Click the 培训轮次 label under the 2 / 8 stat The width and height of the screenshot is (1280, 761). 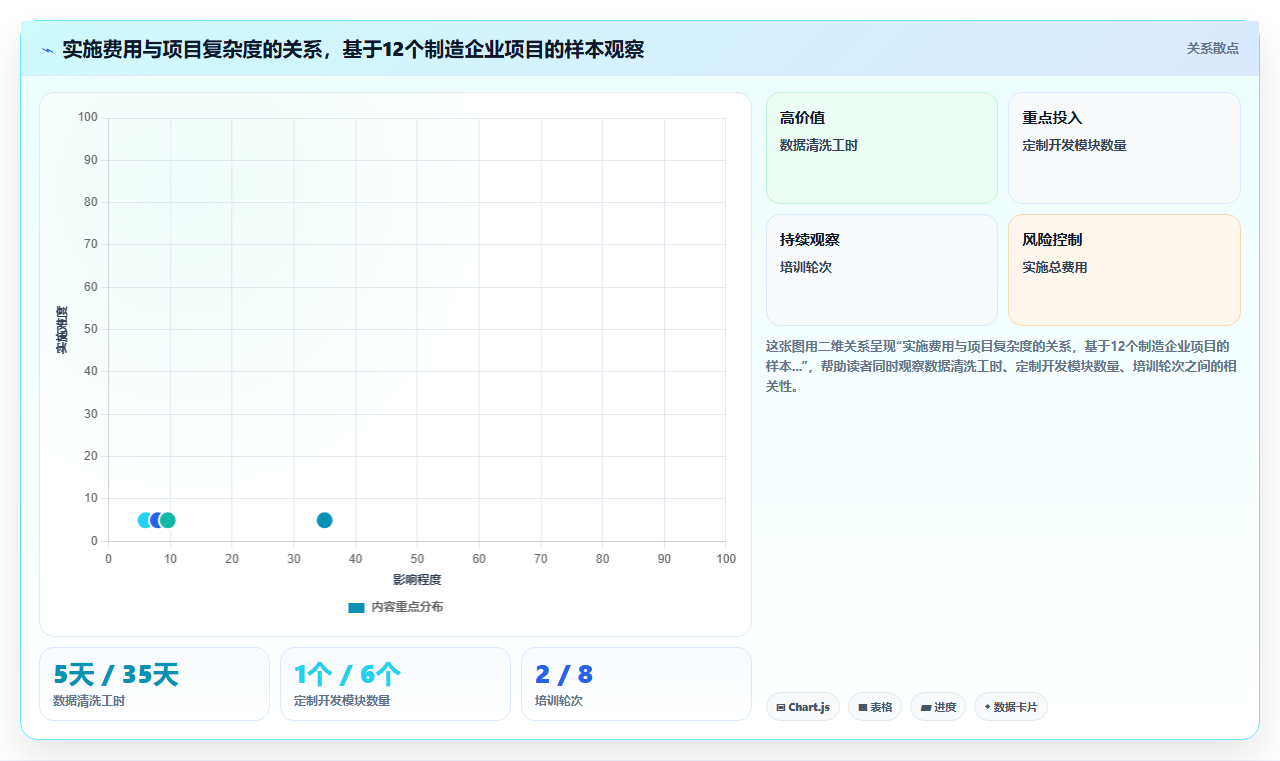559,701
